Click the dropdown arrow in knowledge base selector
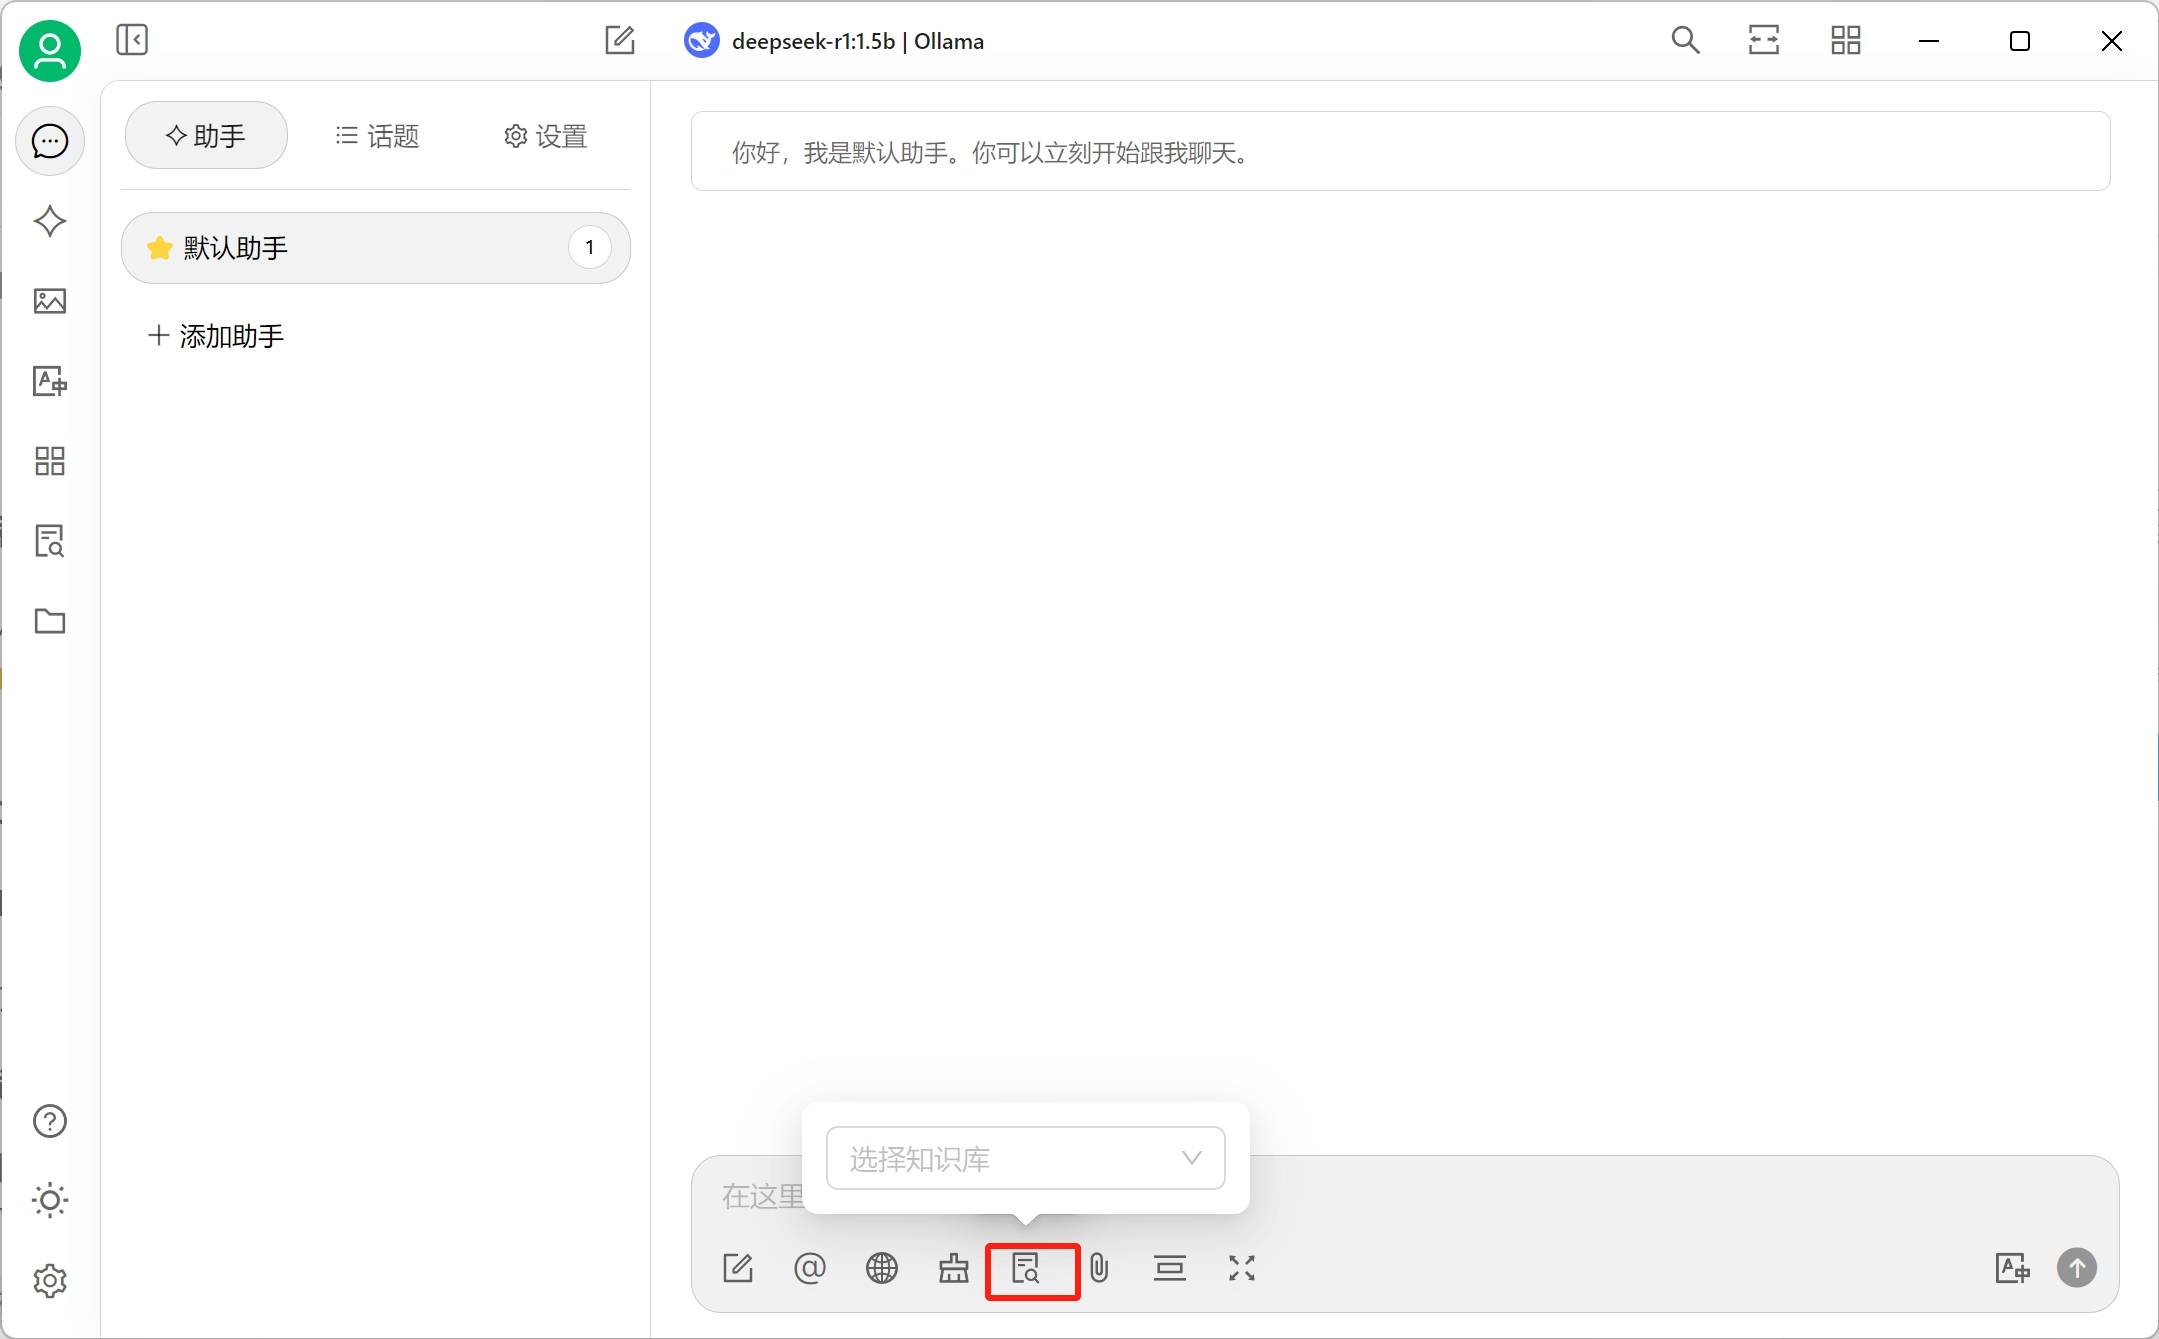 (1191, 1158)
